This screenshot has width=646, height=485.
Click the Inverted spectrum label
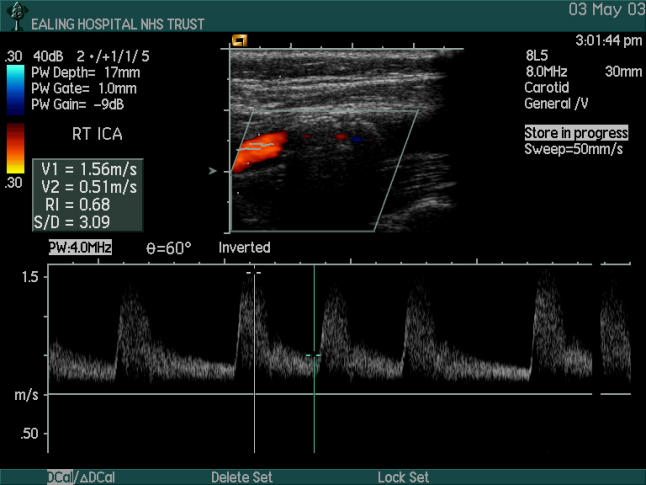tap(244, 247)
